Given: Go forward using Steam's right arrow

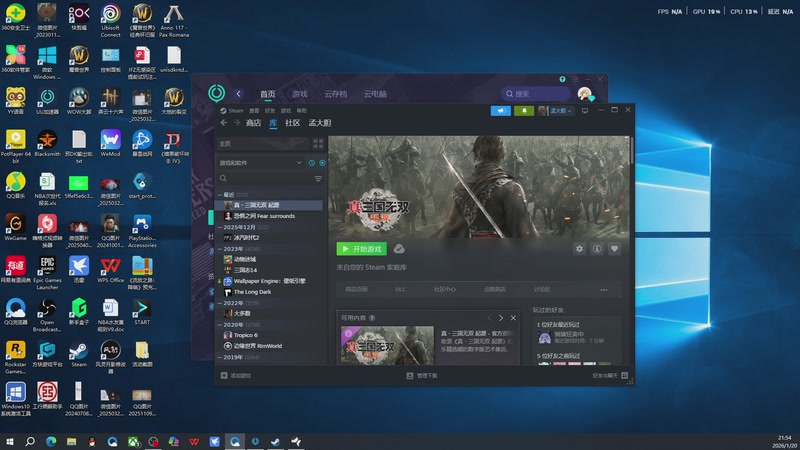Looking at the screenshot, I should click(x=237, y=123).
